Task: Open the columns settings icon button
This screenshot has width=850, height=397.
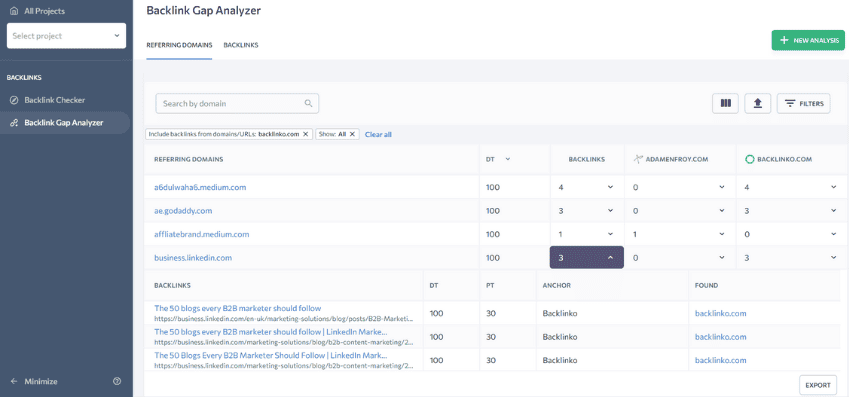Action: pos(725,103)
